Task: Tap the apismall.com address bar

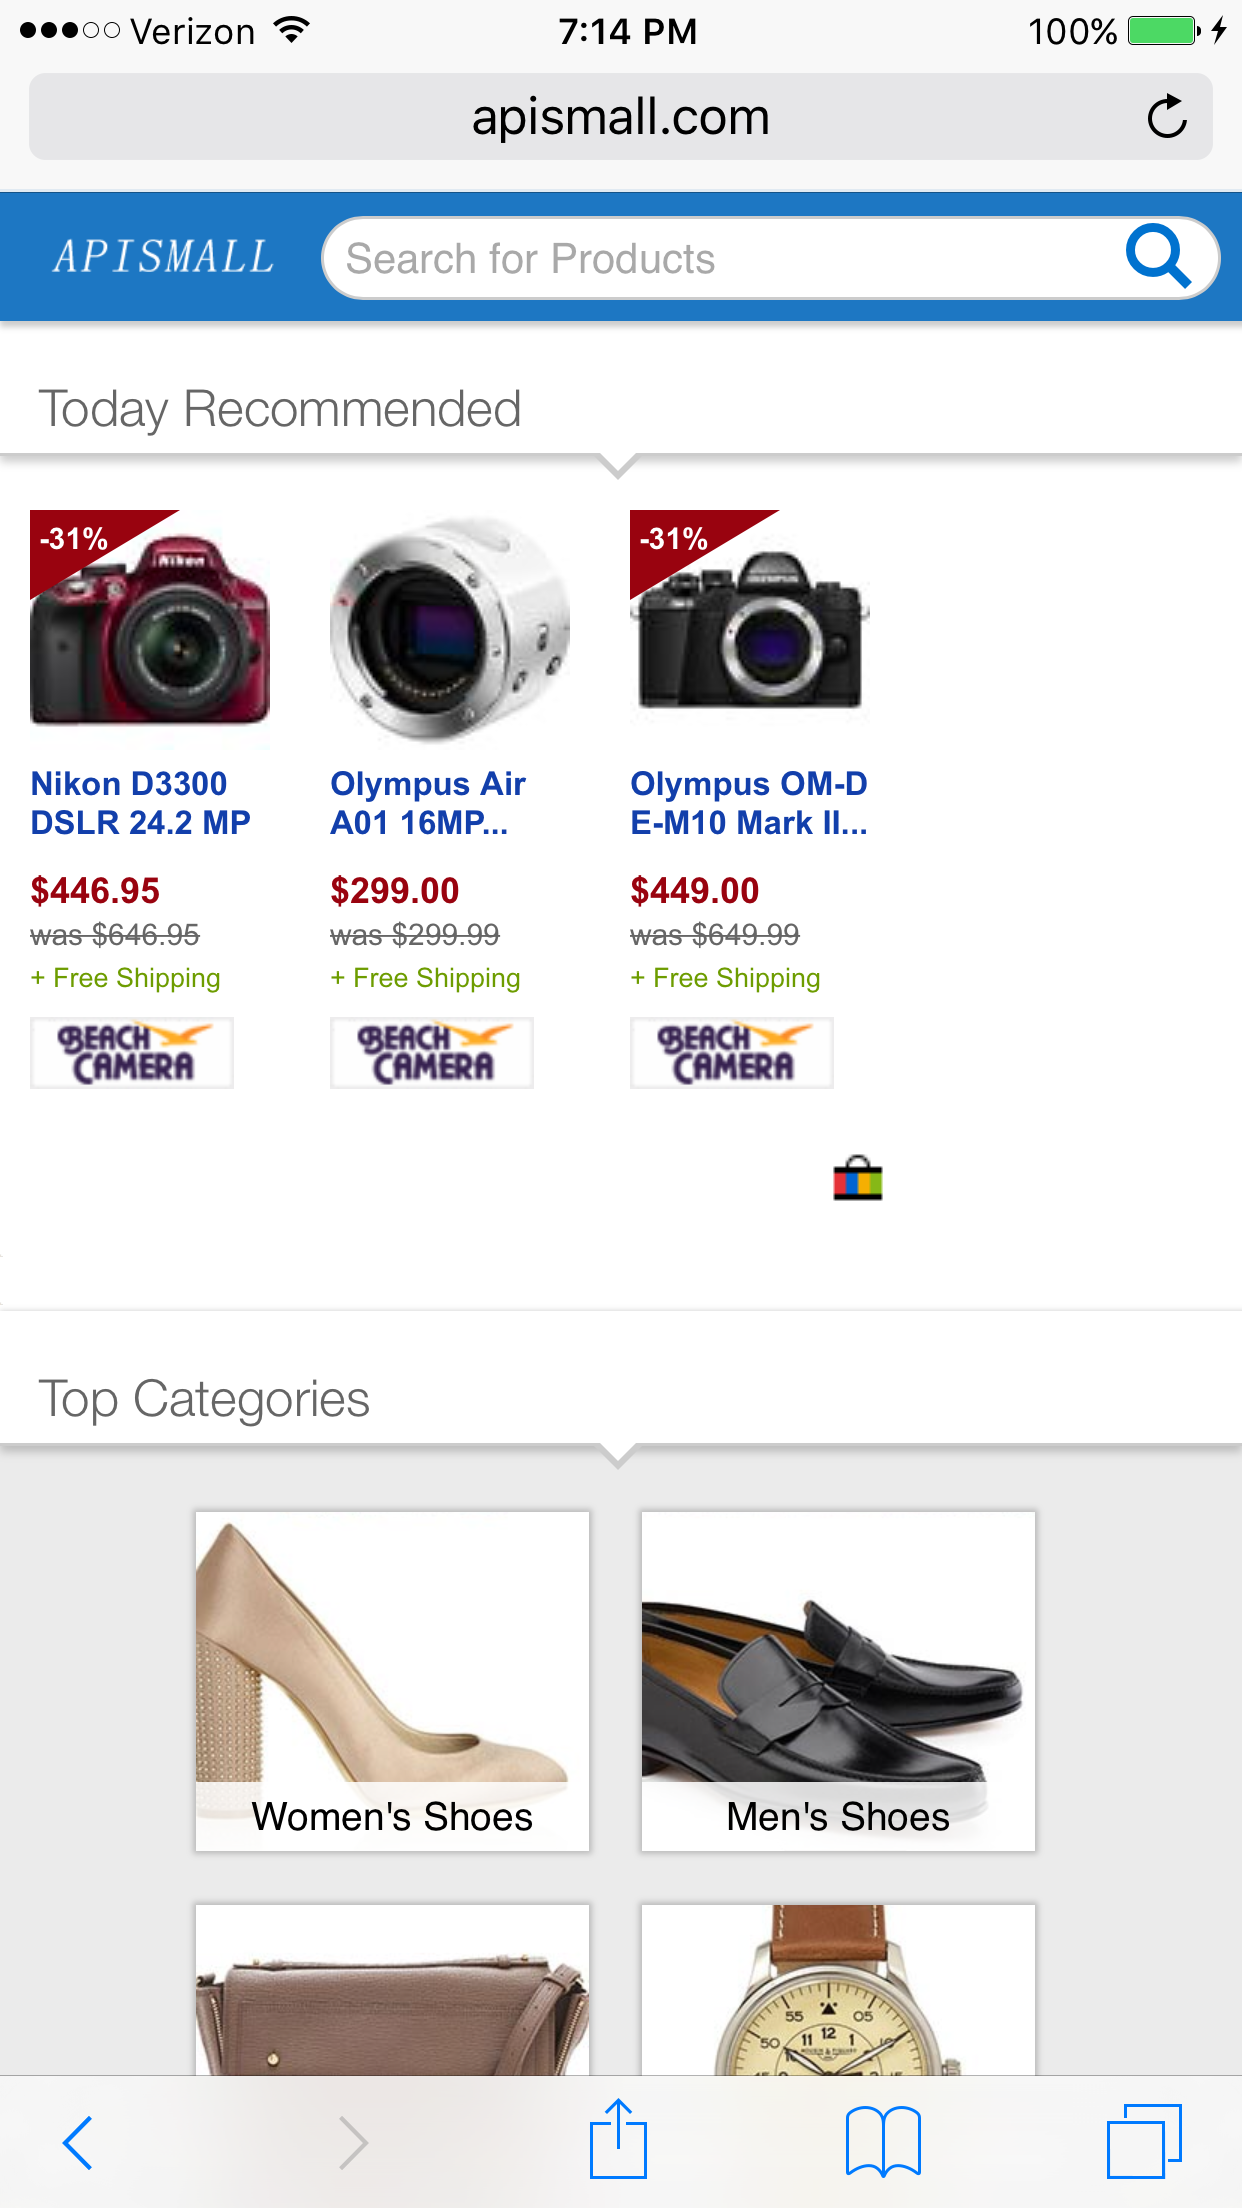Action: (620, 117)
